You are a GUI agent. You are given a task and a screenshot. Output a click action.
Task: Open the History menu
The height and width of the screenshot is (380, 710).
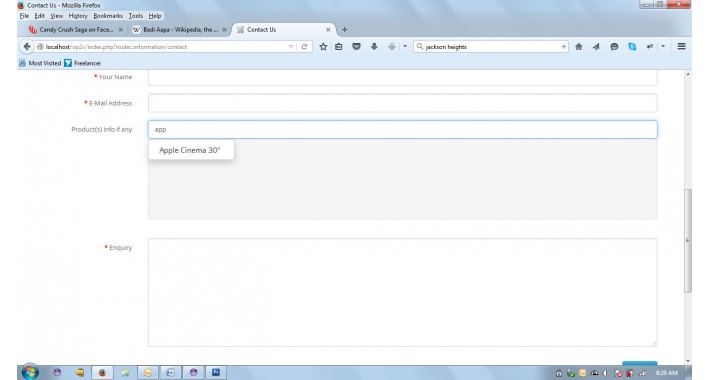pos(78,16)
